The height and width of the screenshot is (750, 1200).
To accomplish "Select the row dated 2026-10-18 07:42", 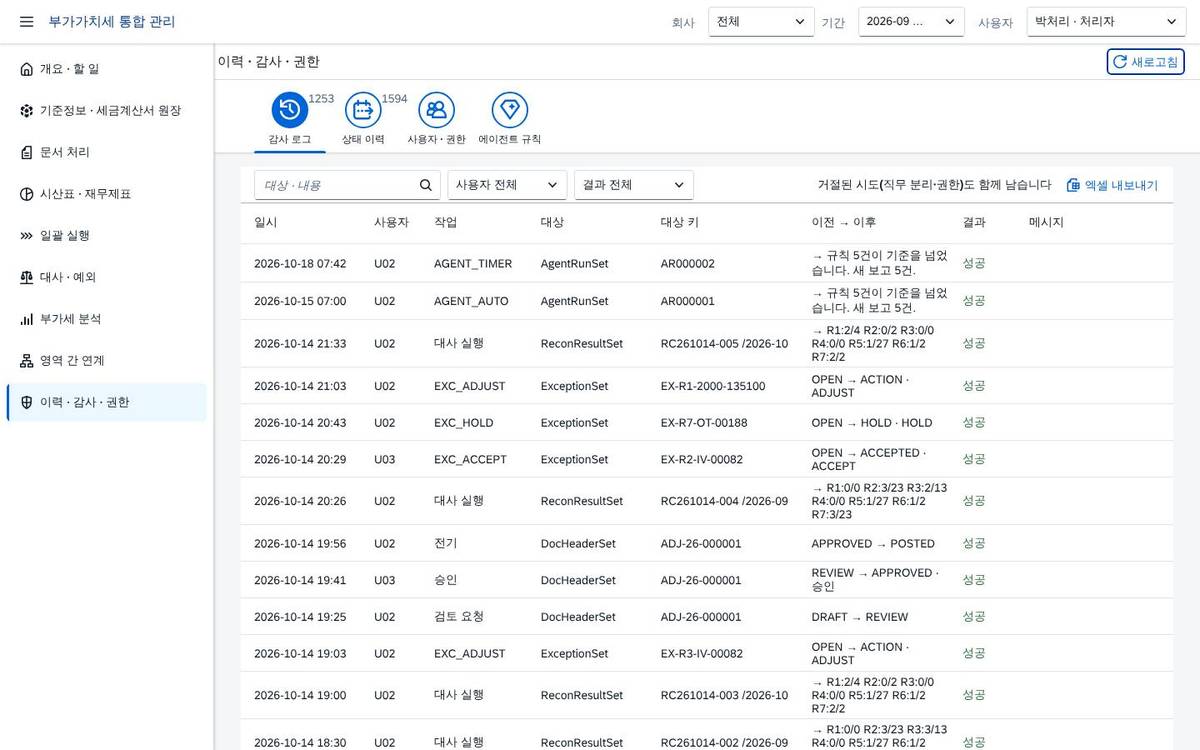I will click(707, 264).
